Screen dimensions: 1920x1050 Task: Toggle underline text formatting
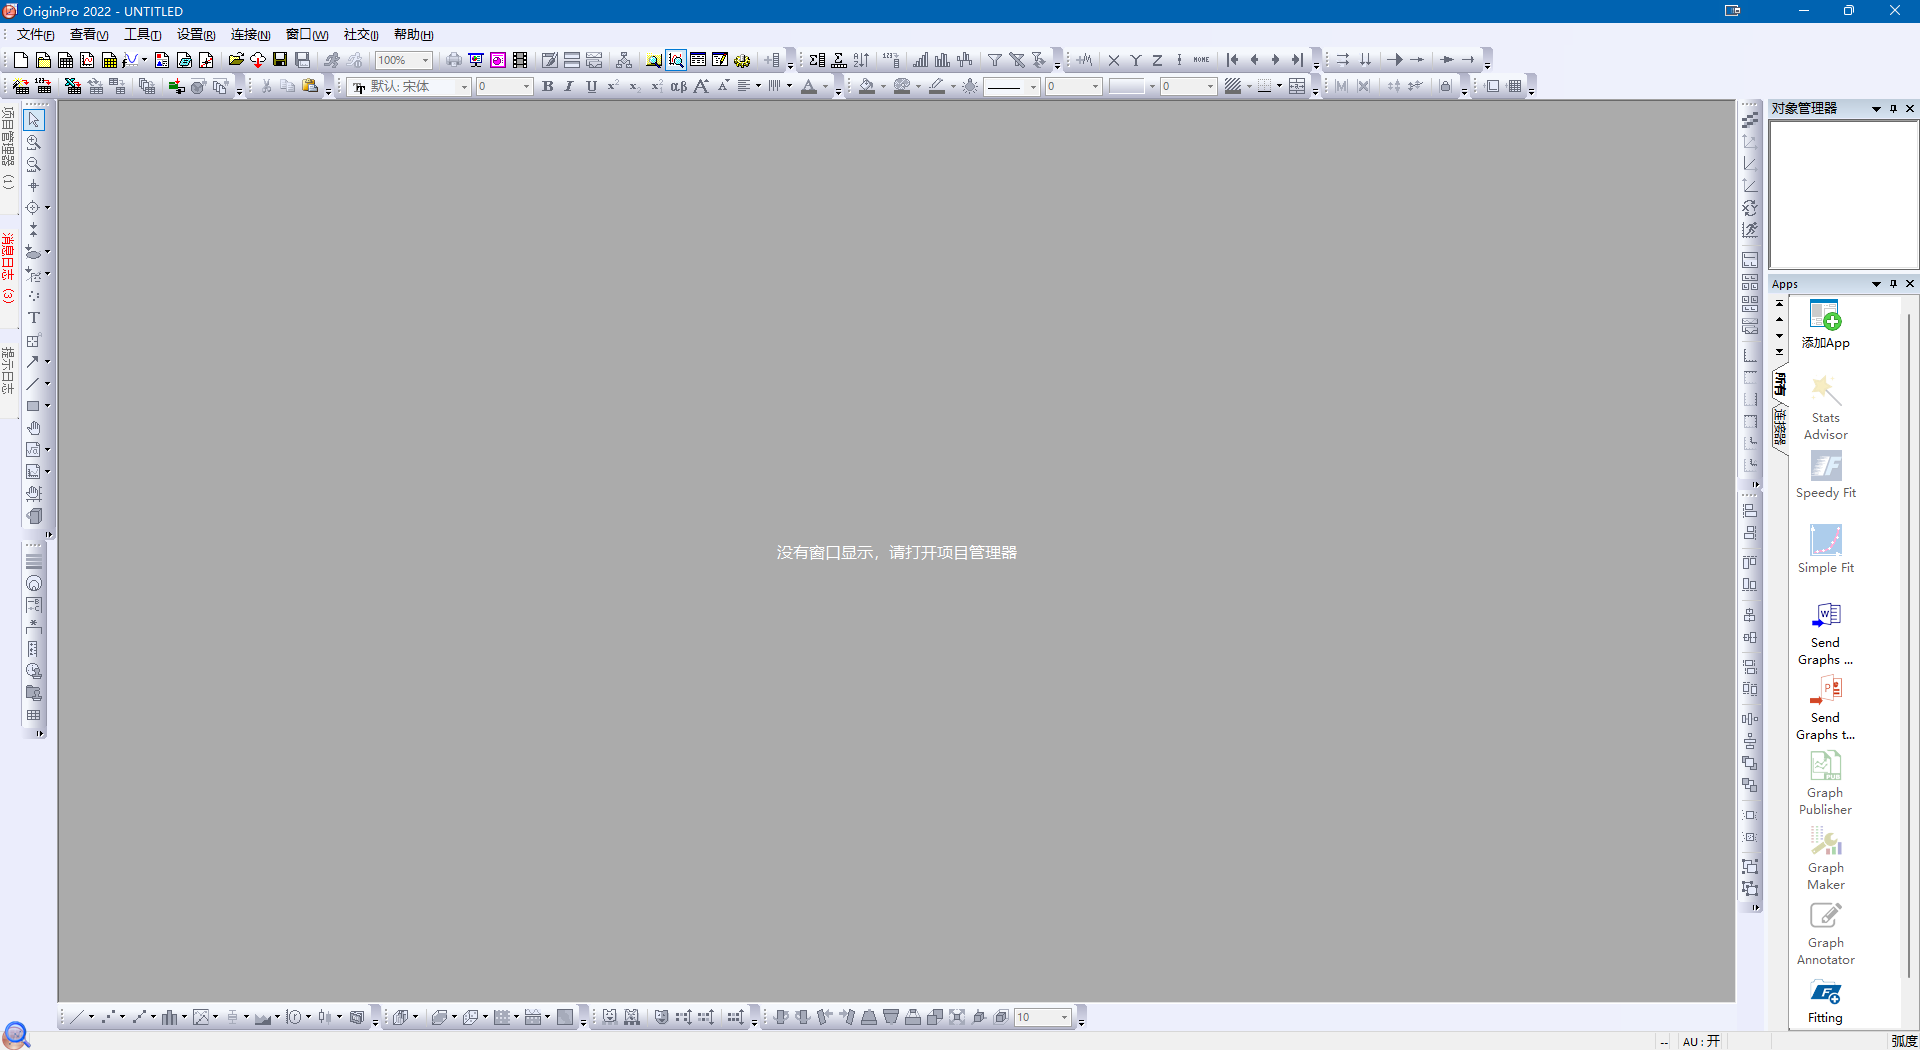click(x=591, y=86)
